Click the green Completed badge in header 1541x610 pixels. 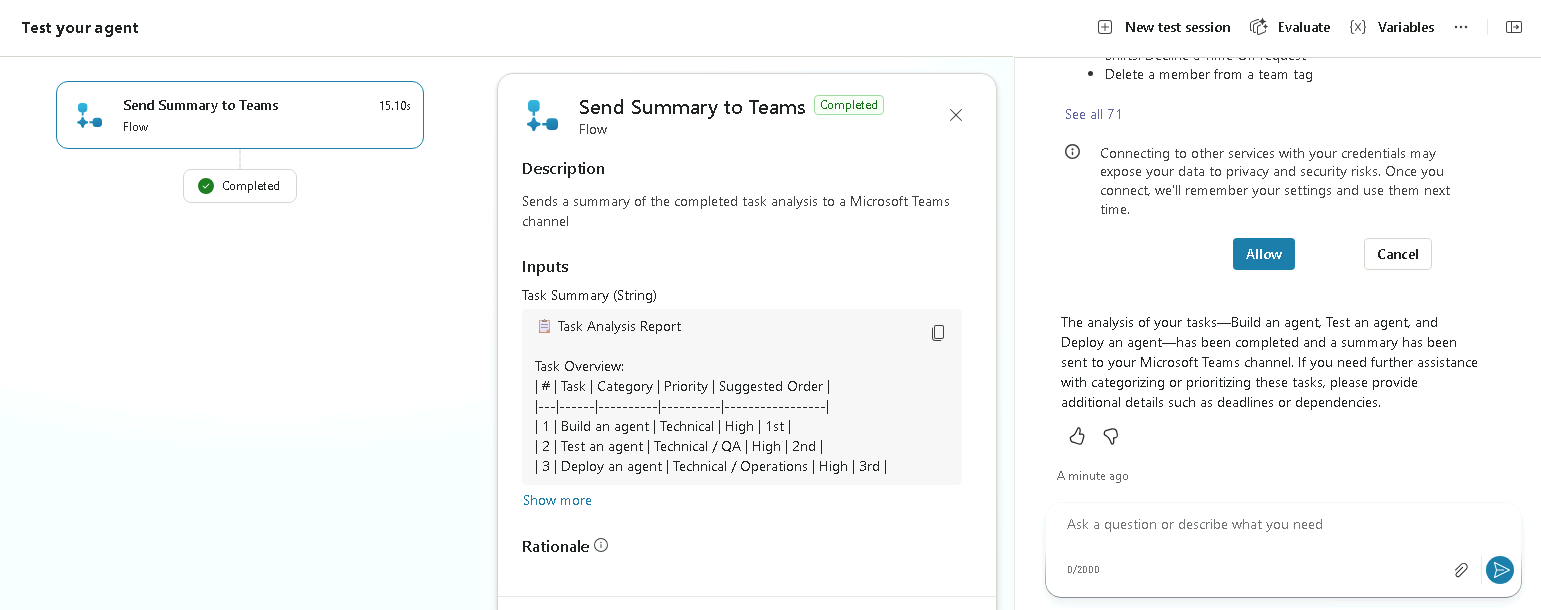tap(849, 105)
